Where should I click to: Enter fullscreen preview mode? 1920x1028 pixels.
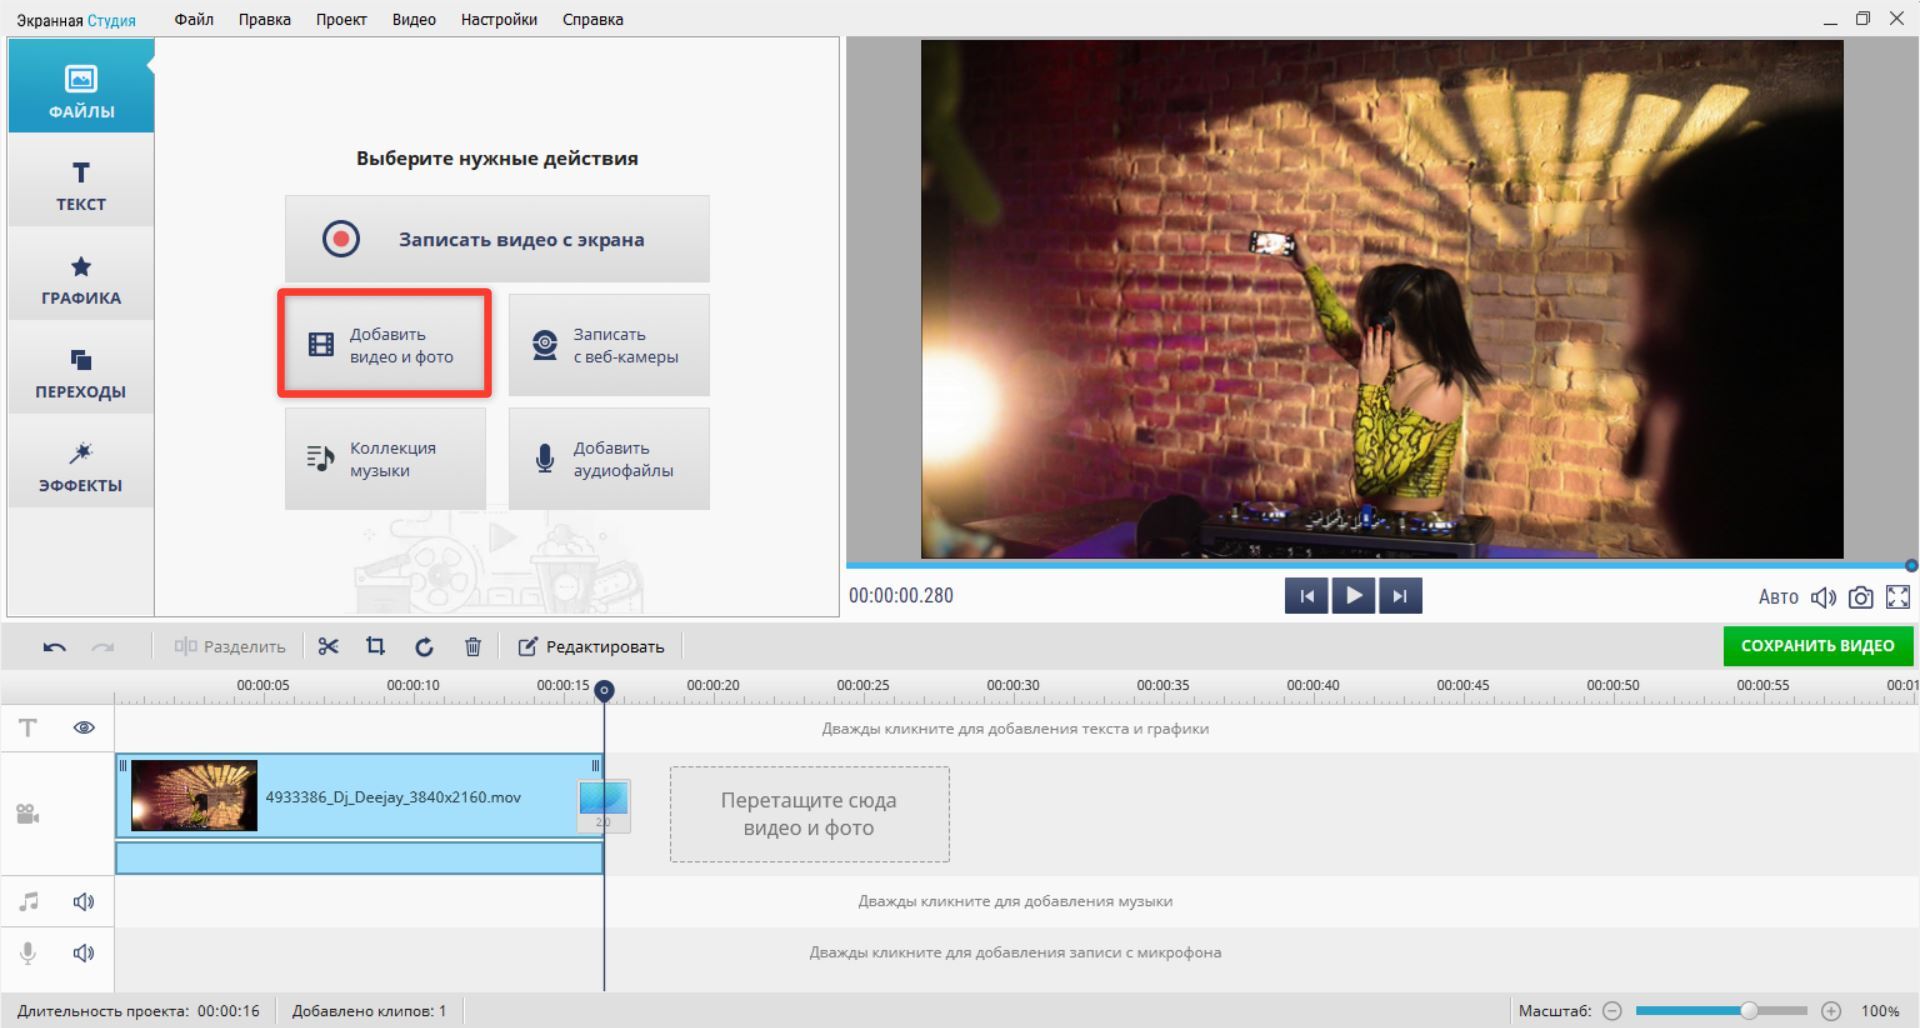click(x=1897, y=597)
